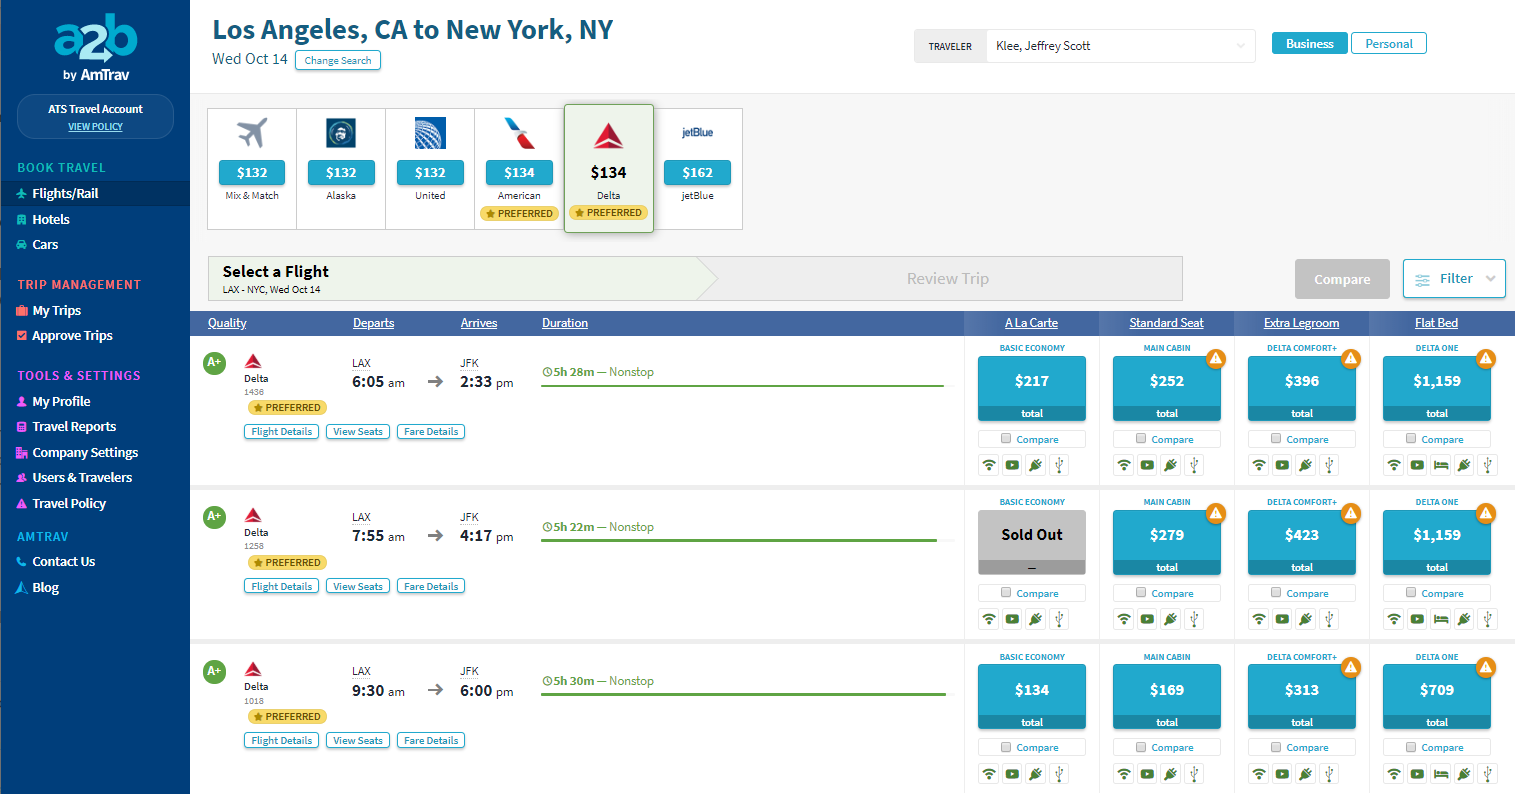Open Hotels in the sidebar
This screenshot has width=1515, height=794.
coord(51,219)
